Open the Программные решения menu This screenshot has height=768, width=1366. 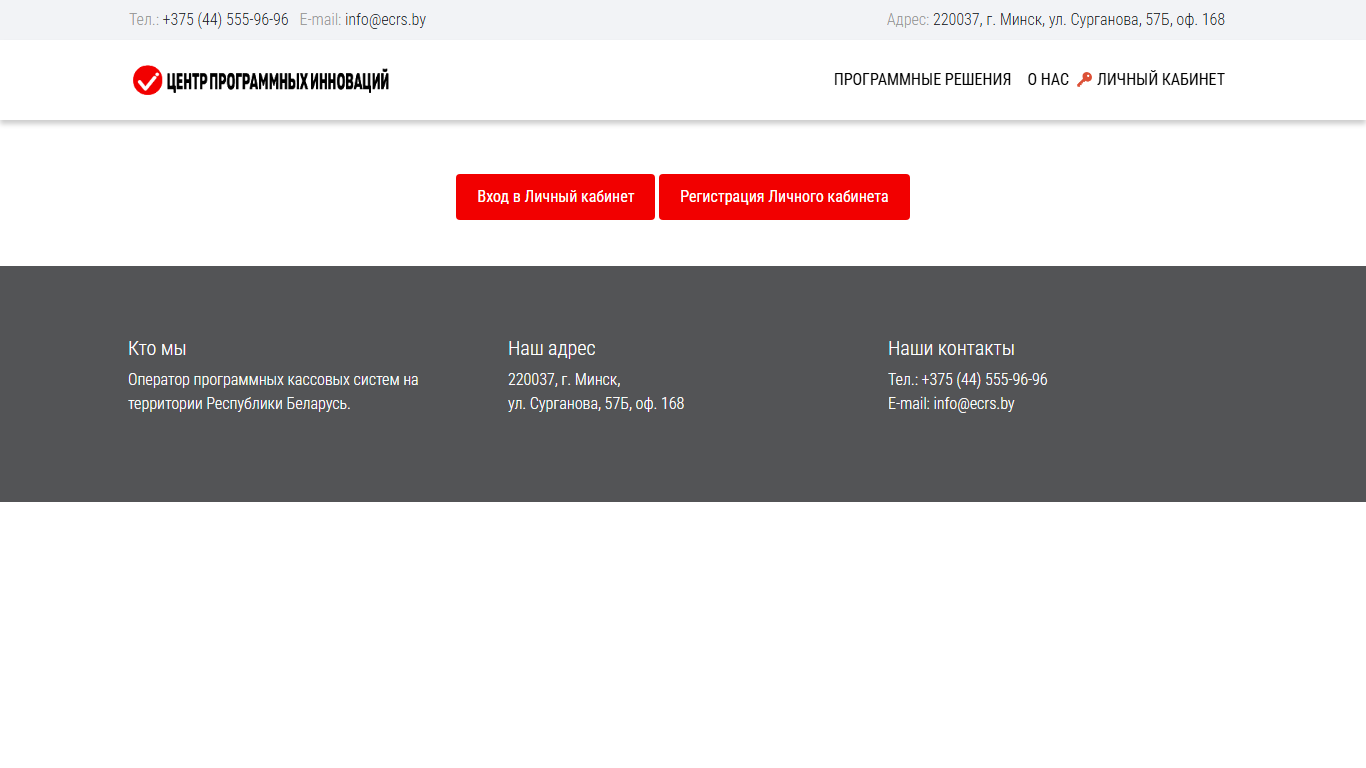tap(922, 80)
